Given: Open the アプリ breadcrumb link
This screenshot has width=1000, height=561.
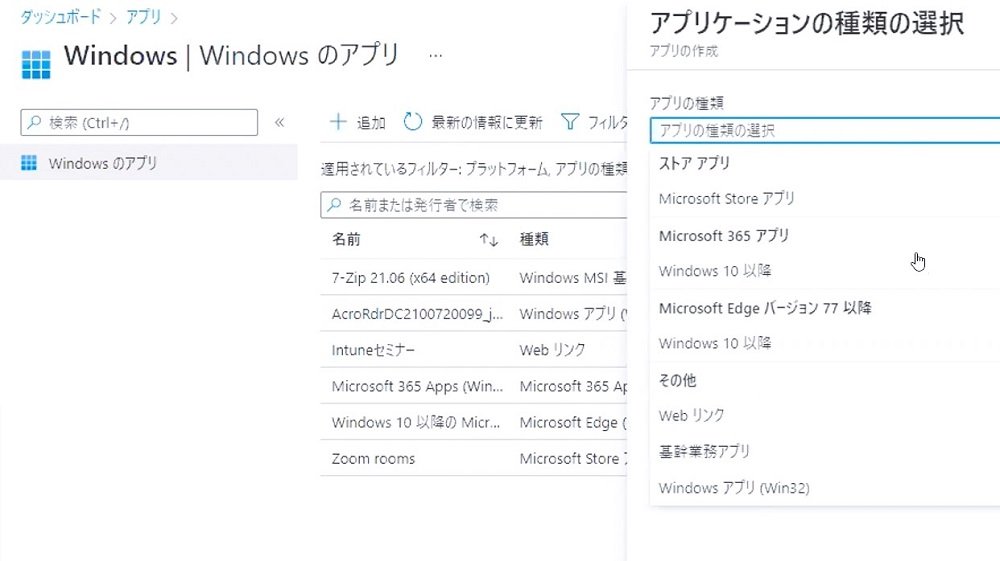Looking at the screenshot, I should click(x=143, y=17).
